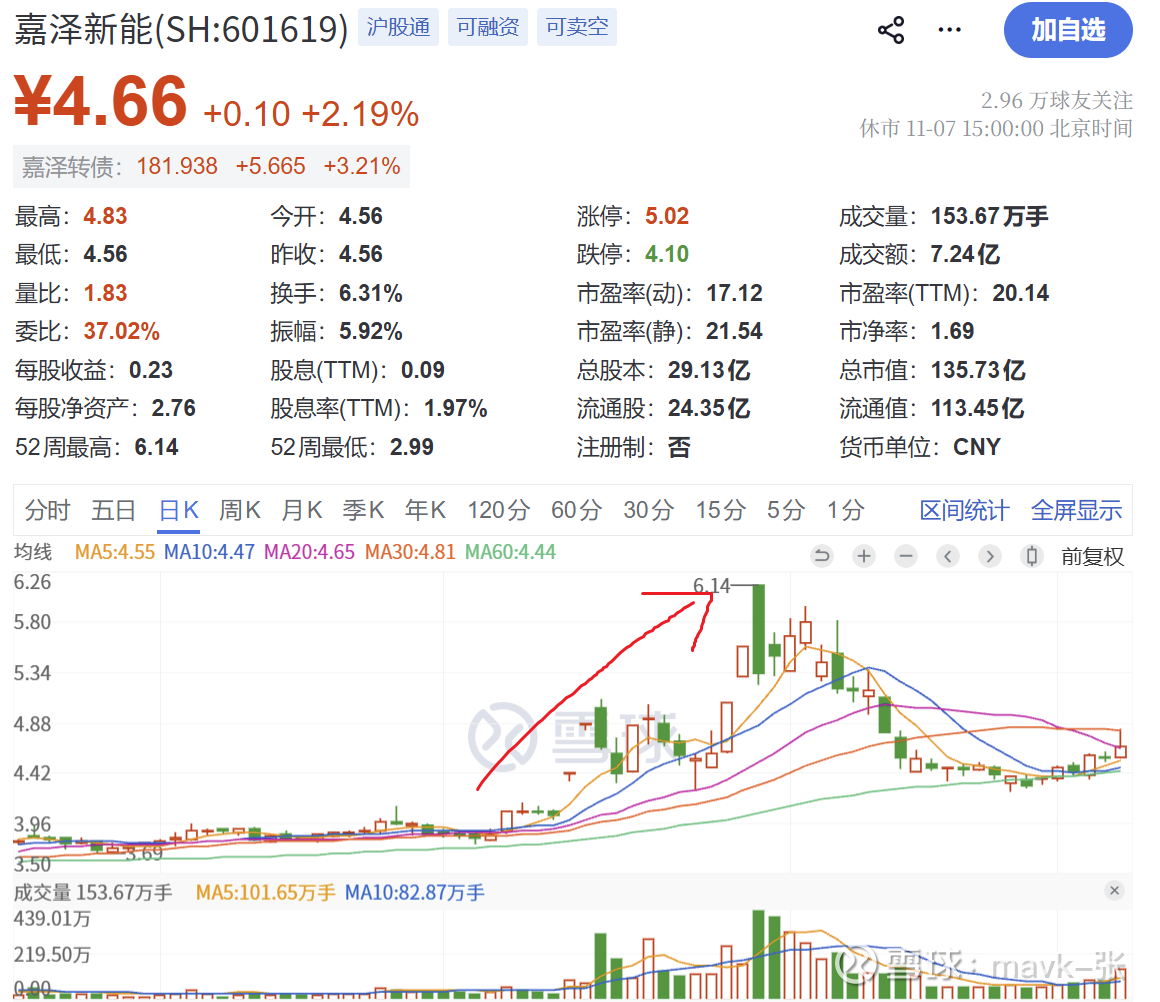Click the 涨停 value 5.02
Image resolution: width=1160 pixels, height=1002 pixels.
pos(667,216)
